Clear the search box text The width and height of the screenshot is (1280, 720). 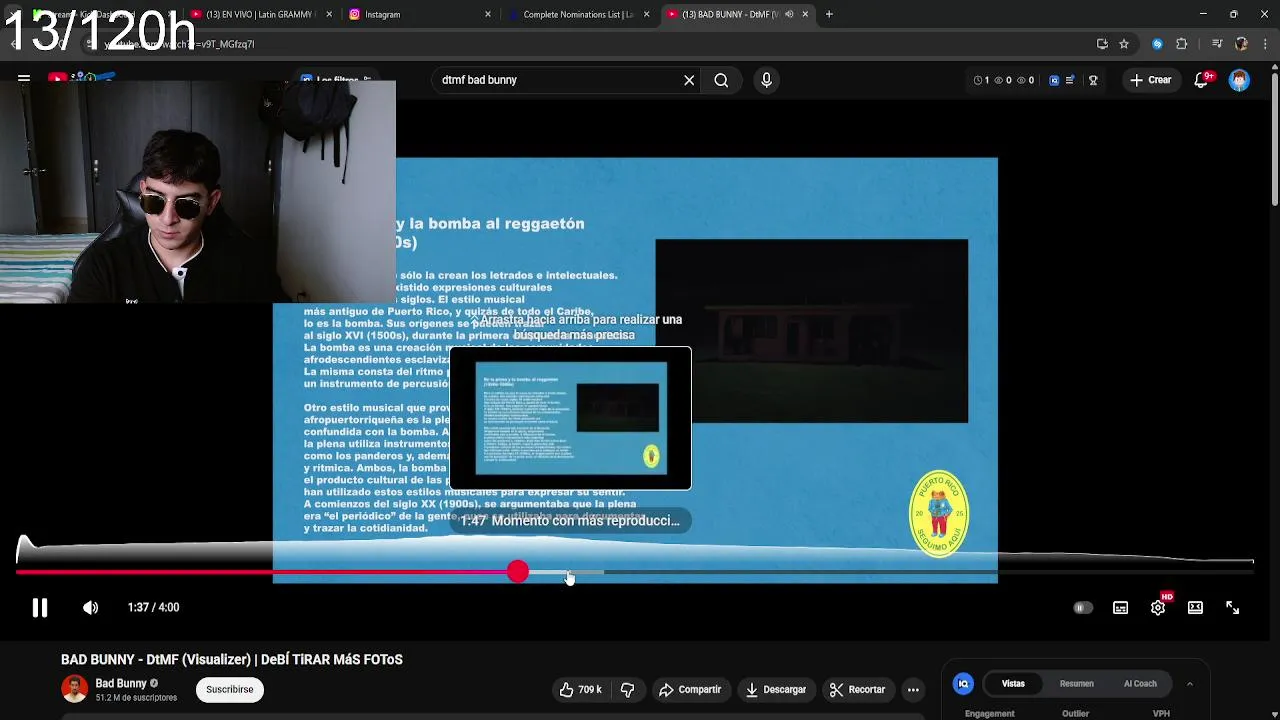coord(689,80)
